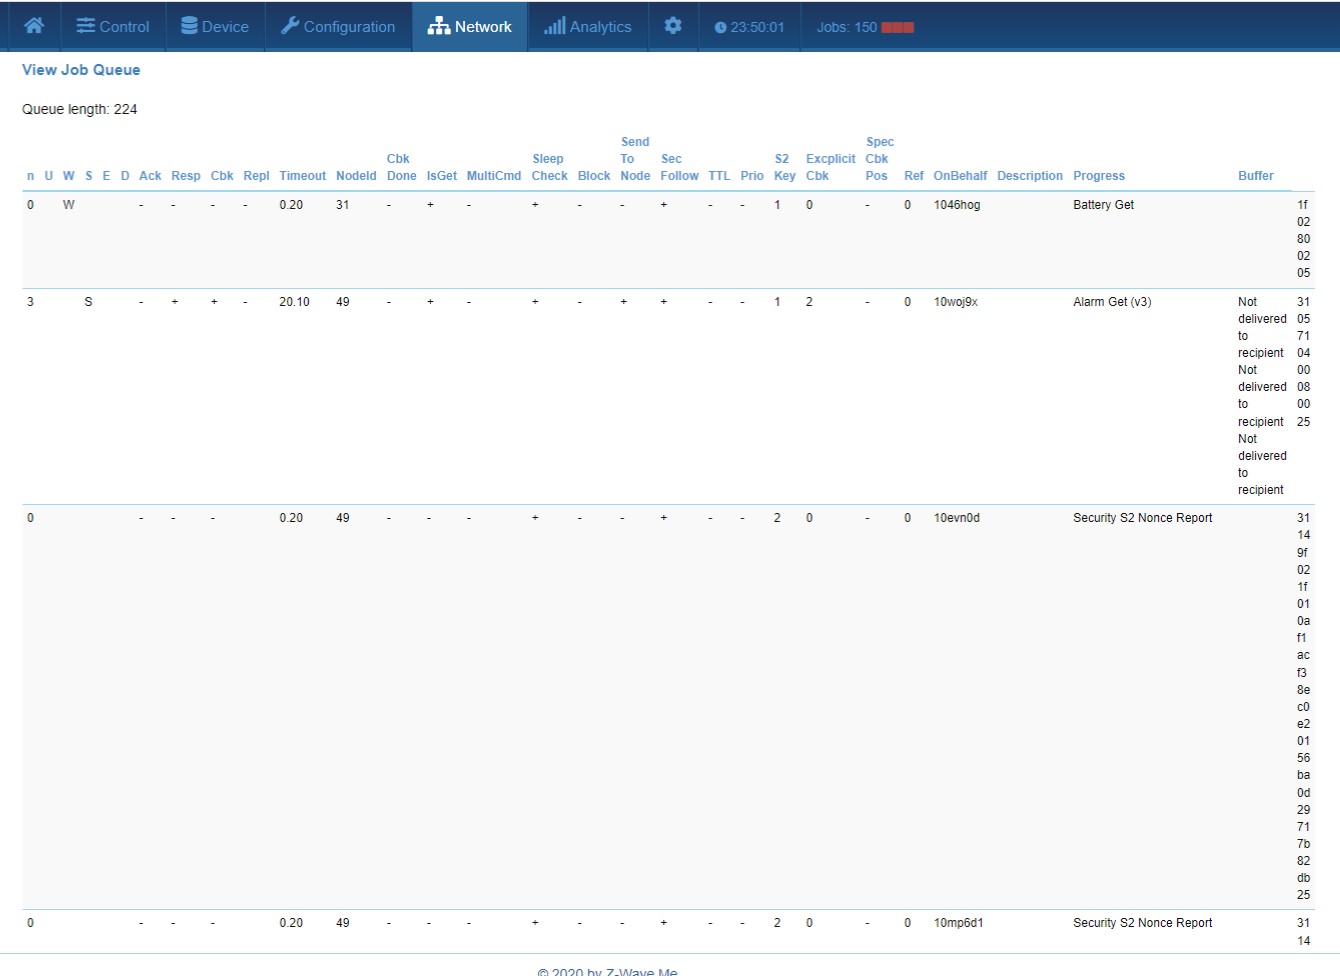Click the 23:50:01 clock indicator
The width and height of the screenshot is (1340, 976).
click(x=749, y=27)
